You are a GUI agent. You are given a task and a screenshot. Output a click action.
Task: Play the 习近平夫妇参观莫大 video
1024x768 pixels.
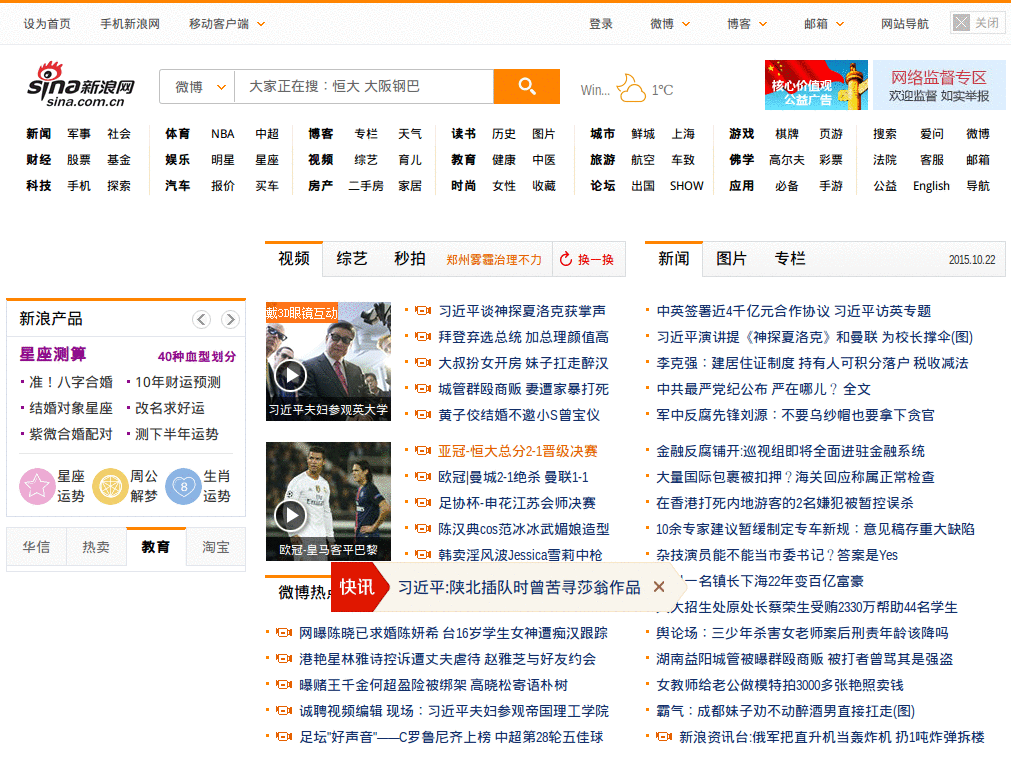point(291,377)
